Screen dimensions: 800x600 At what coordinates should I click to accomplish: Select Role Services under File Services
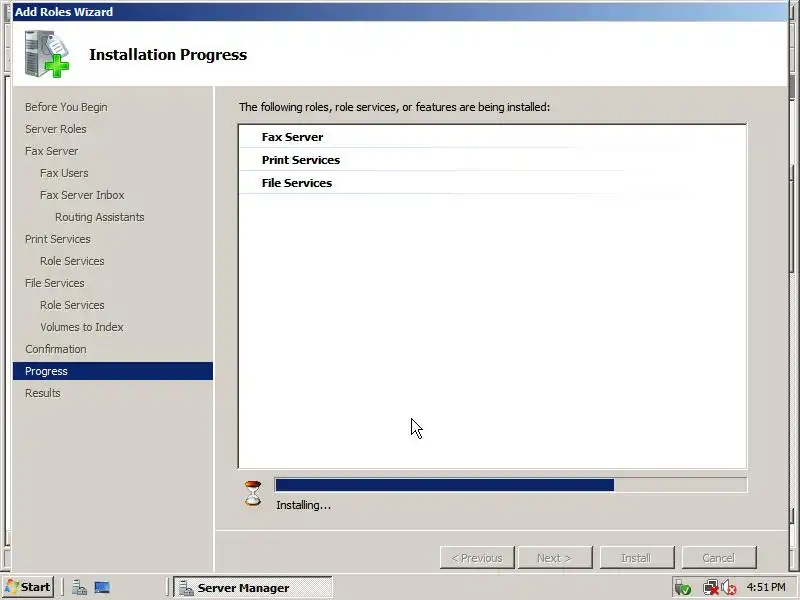[x=72, y=305]
